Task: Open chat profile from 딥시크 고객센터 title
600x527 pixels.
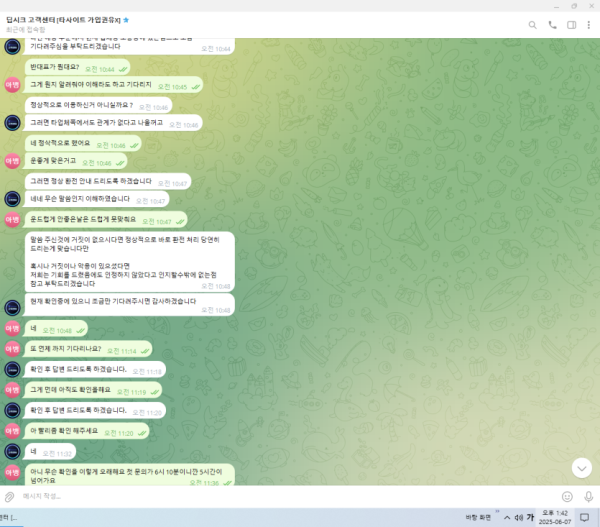Action: 63,20
